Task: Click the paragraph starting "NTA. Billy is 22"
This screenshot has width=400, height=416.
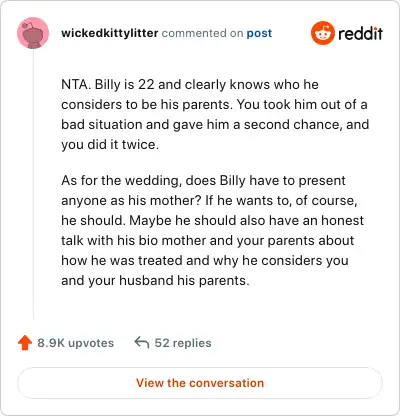Action: tap(215, 114)
